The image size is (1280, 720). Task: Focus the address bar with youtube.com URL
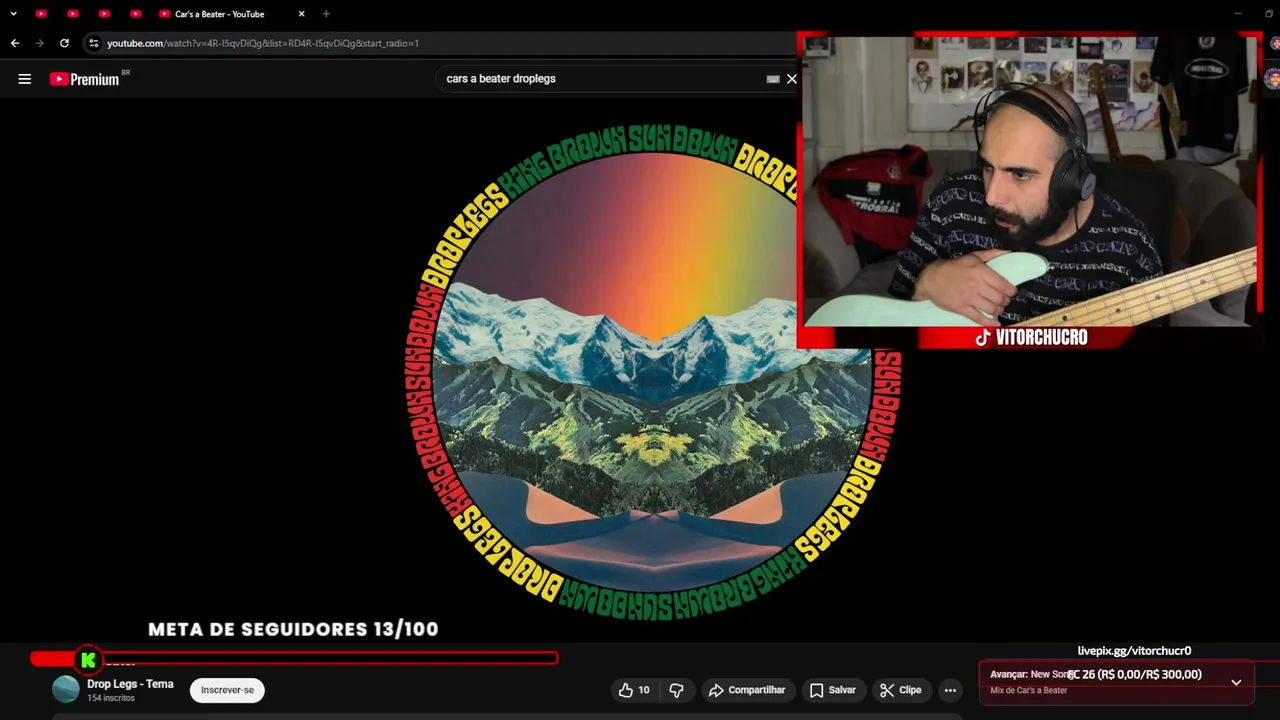point(440,43)
